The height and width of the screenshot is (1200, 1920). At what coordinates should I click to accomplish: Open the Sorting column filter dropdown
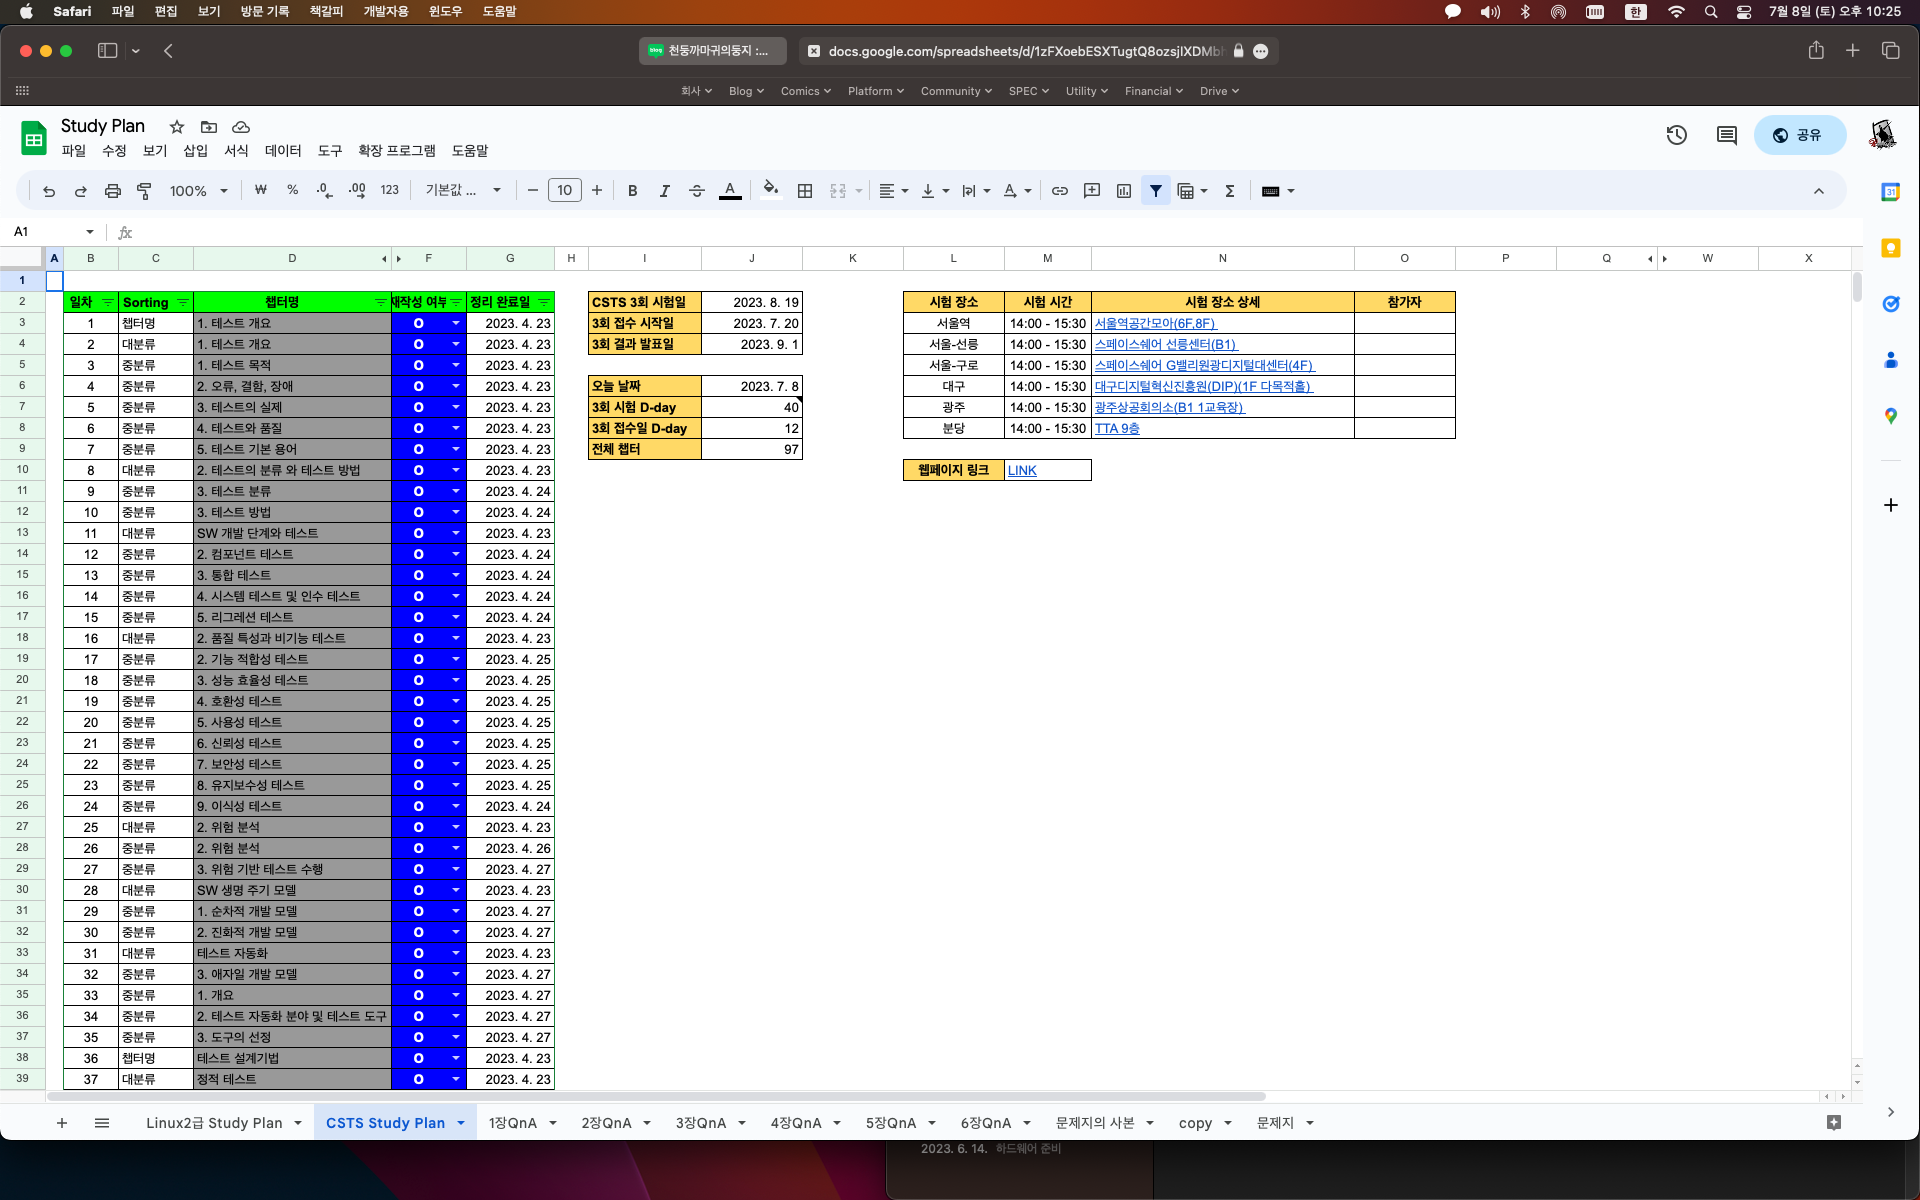coord(182,302)
